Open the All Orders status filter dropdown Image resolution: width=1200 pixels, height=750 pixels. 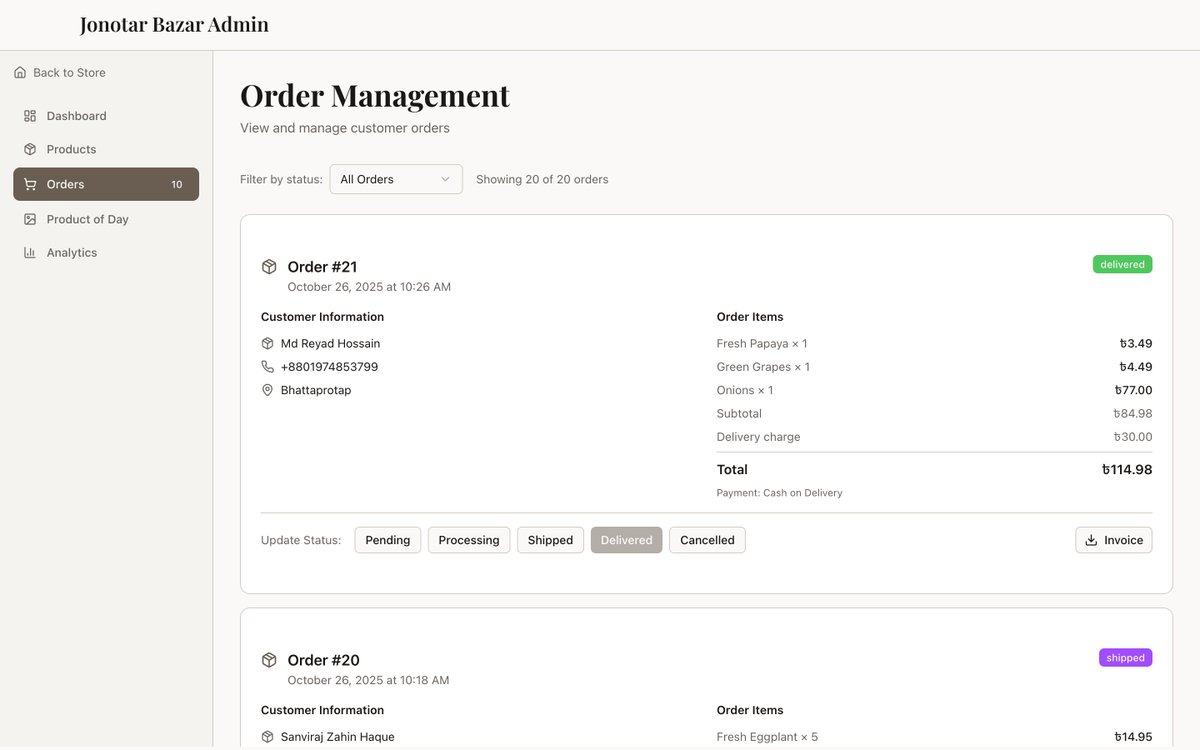tap(396, 179)
